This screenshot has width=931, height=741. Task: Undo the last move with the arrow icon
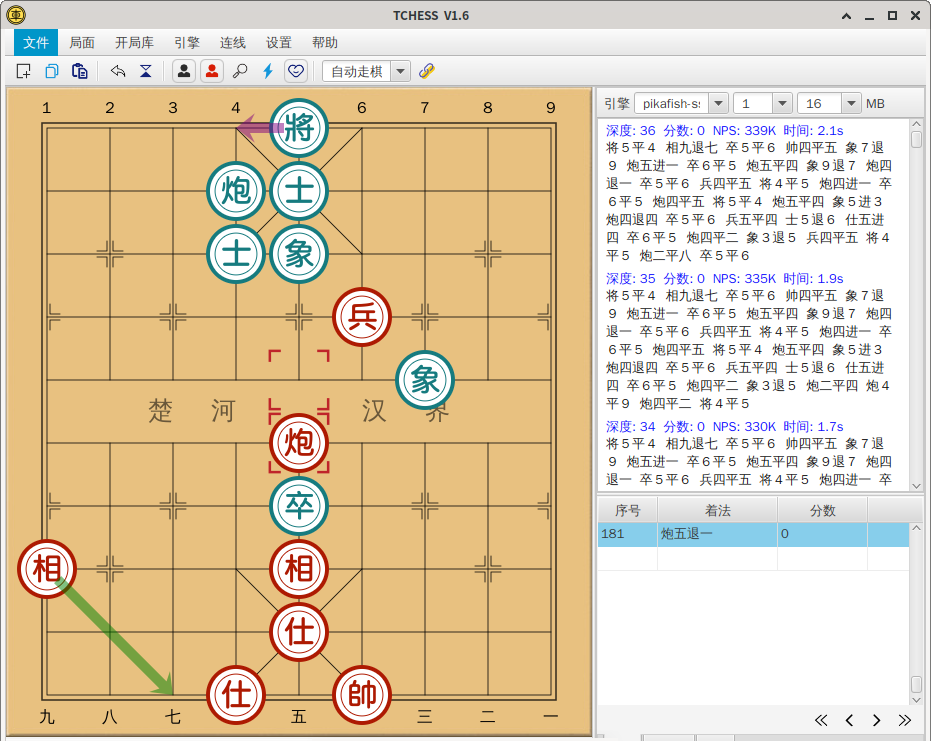(117, 71)
